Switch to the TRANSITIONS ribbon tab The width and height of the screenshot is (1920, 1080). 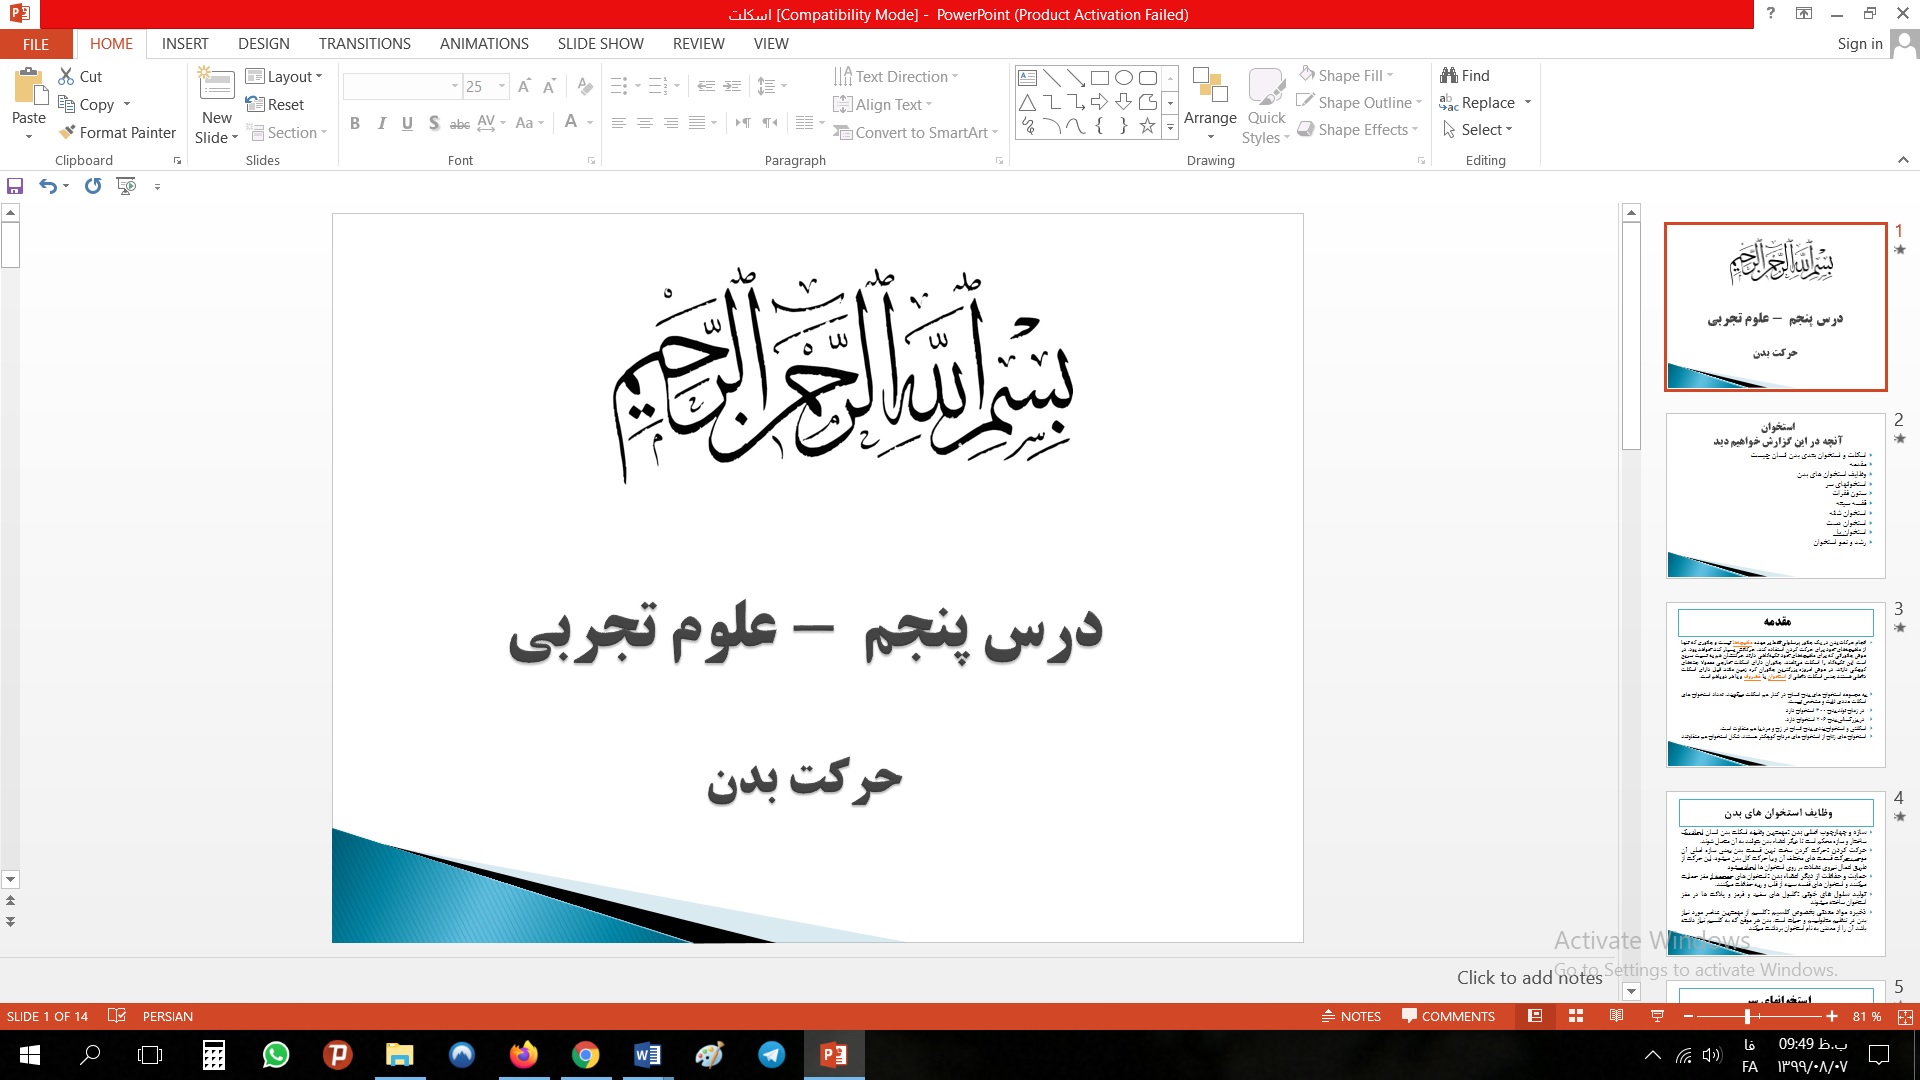[364, 44]
